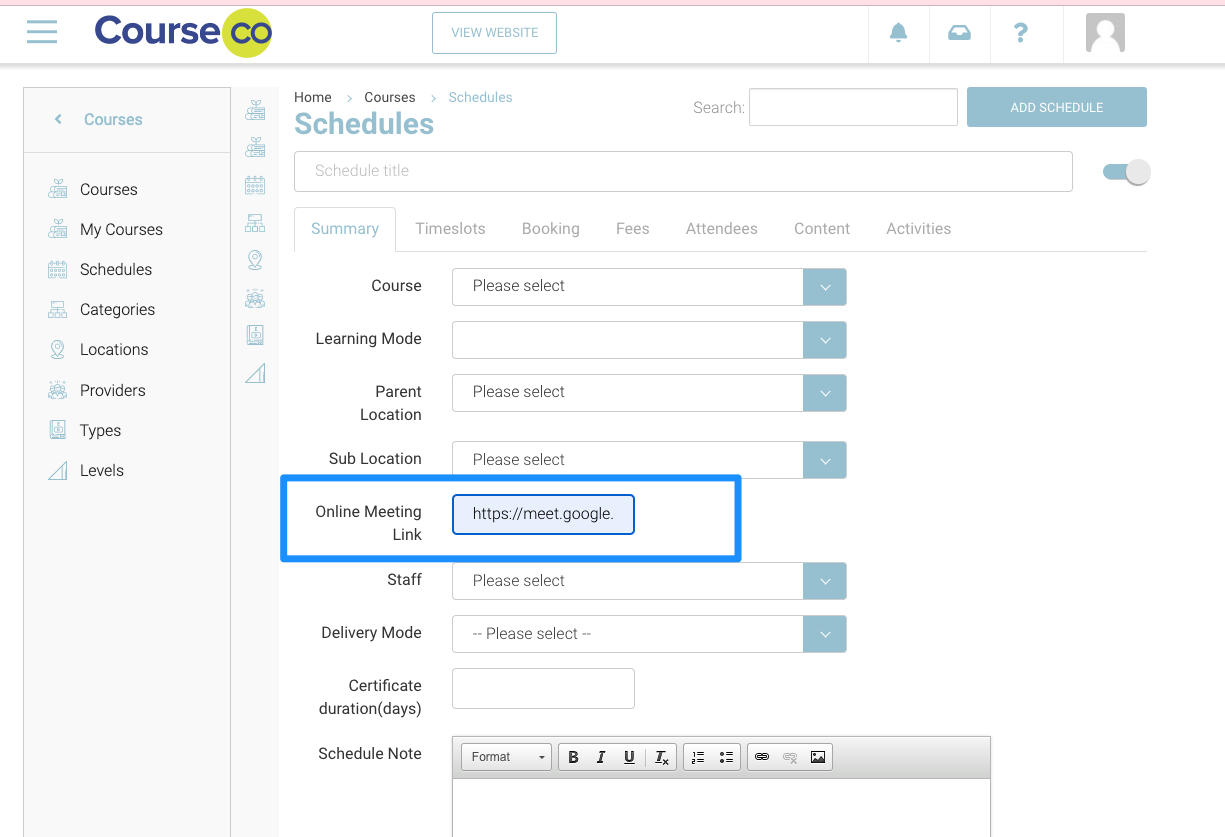Open the hamburger menu icon
Screen dimensions: 1225x837
tap(42, 32)
